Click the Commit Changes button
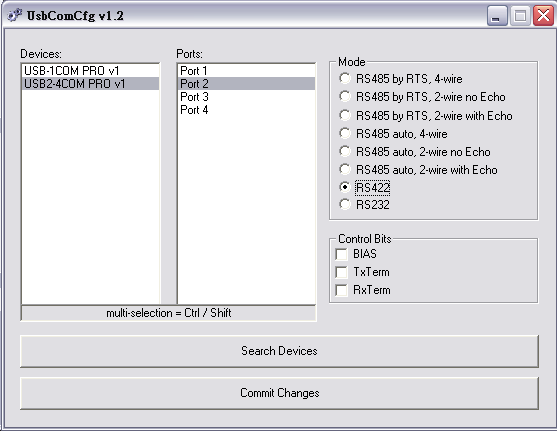 279,393
